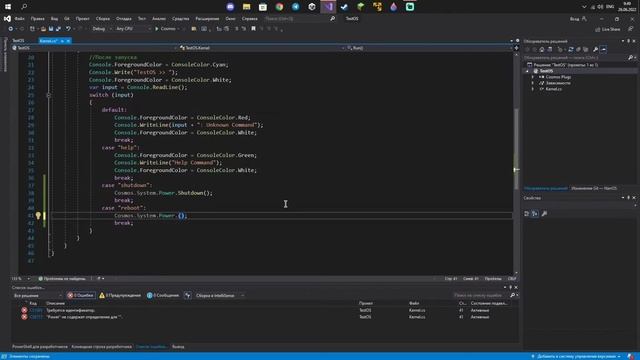Open the editor zoom level dropdown
Screen dimensions: 640x360
21,279
